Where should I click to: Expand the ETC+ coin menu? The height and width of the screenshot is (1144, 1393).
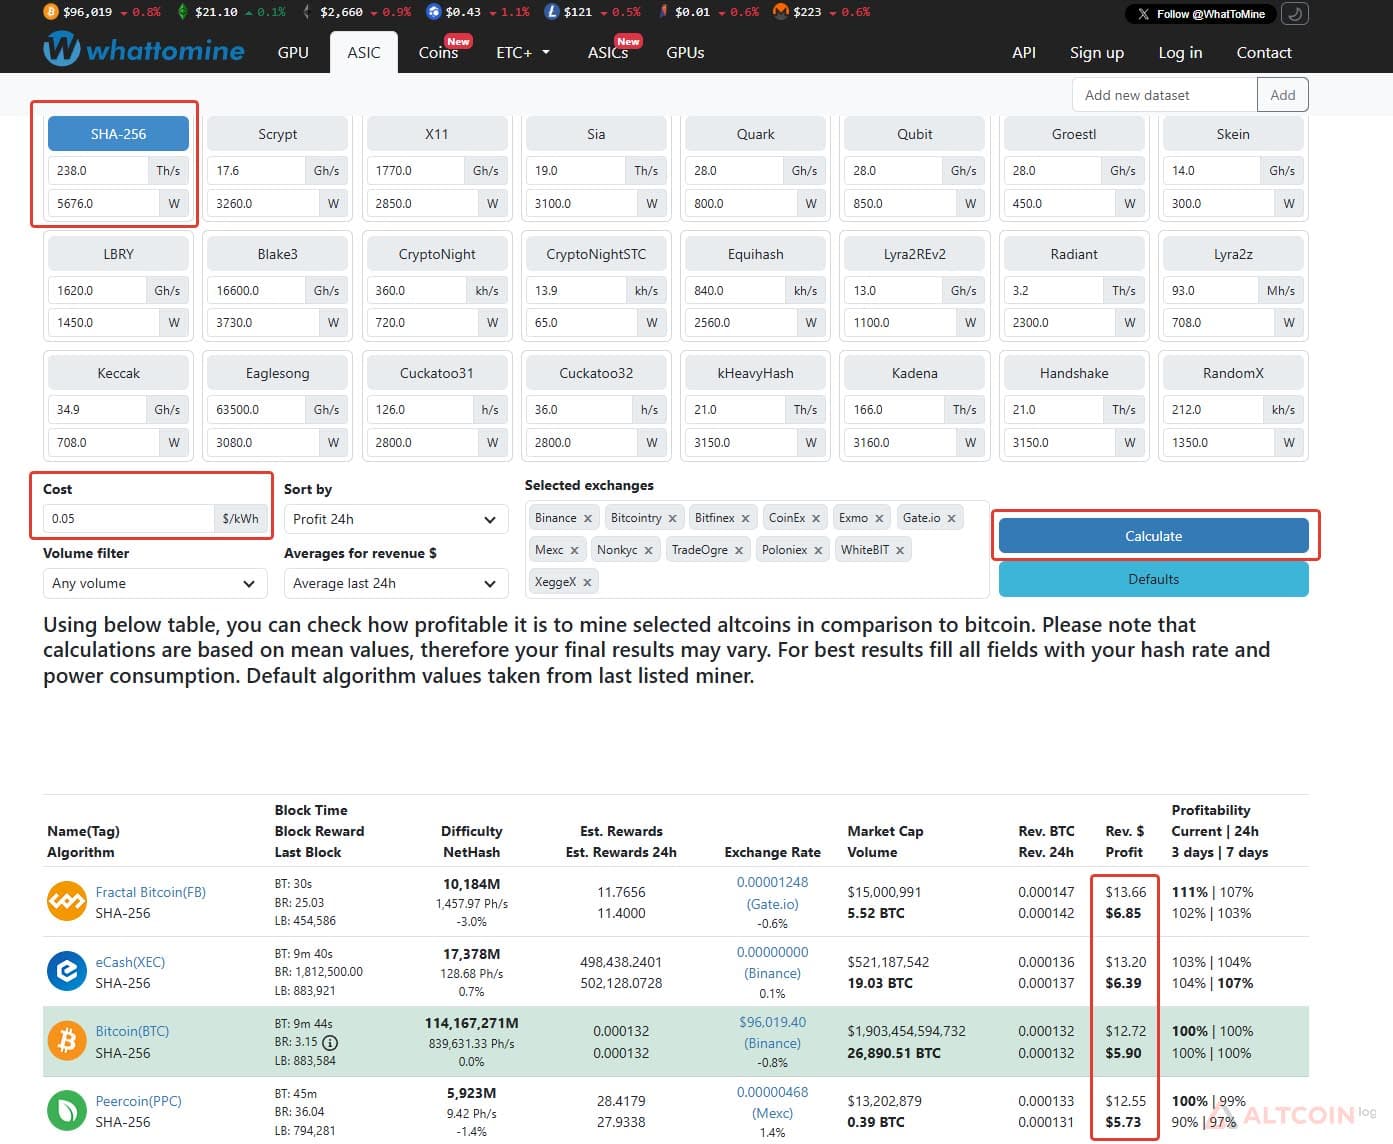(x=523, y=52)
